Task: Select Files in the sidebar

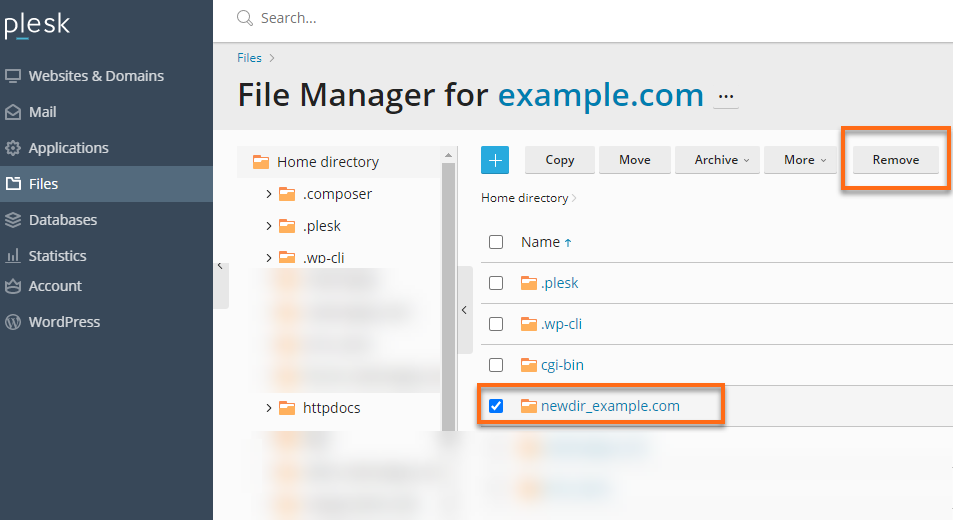Action: [106, 183]
